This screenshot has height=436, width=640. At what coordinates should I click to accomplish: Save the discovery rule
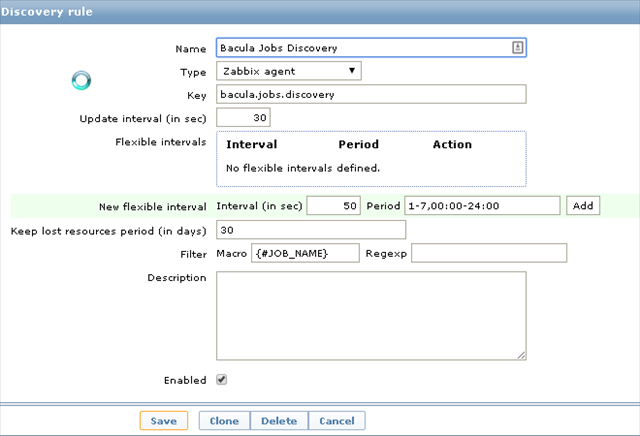tap(164, 421)
